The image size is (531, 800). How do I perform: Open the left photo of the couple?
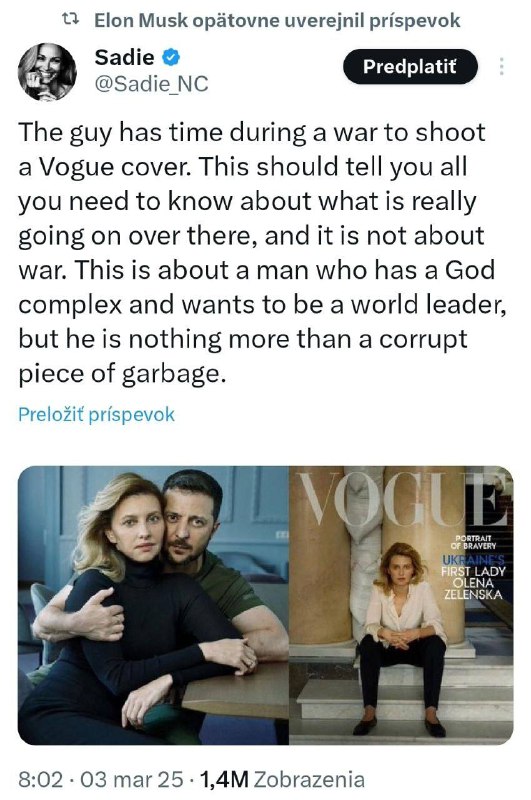click(x=153, y=605)
